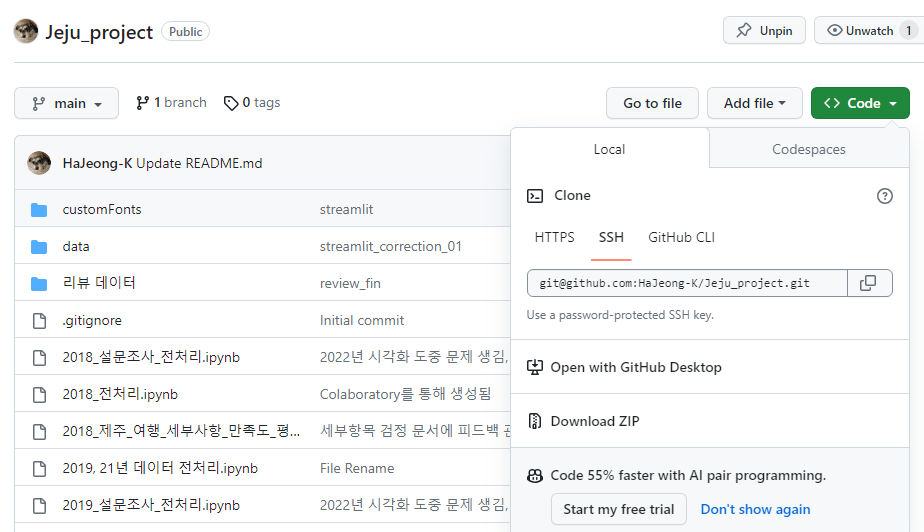
Task: Open the .gitignore file
Action: point(92,320)
